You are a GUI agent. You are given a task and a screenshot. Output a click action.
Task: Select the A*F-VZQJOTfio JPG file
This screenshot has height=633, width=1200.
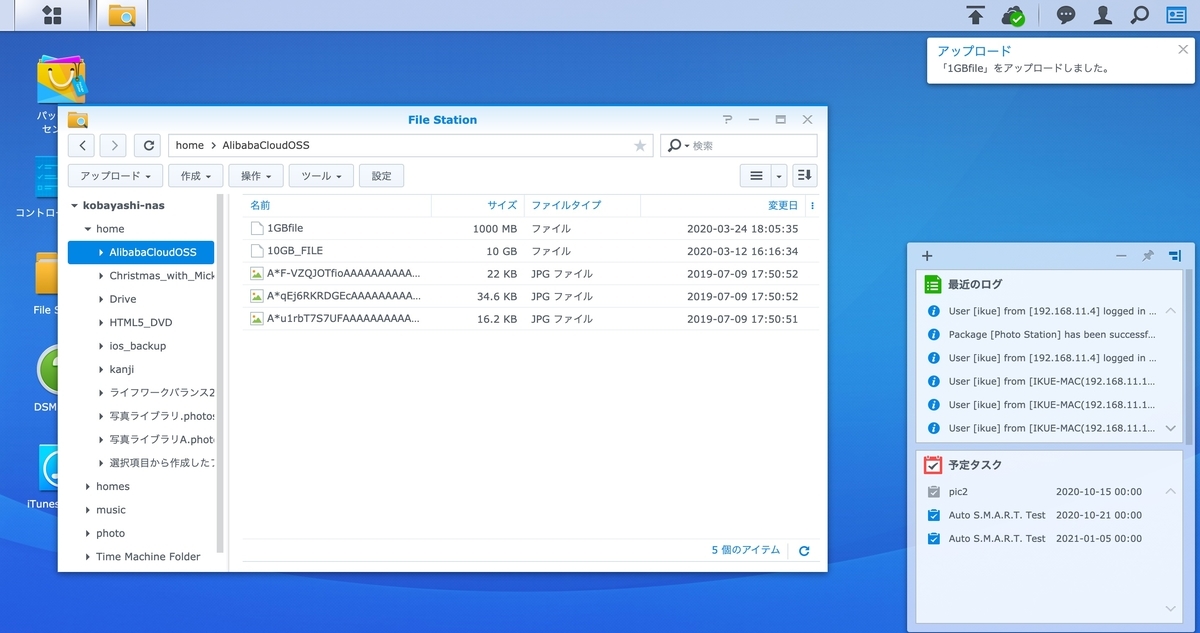pyautogui.click(x=530, y=274)
